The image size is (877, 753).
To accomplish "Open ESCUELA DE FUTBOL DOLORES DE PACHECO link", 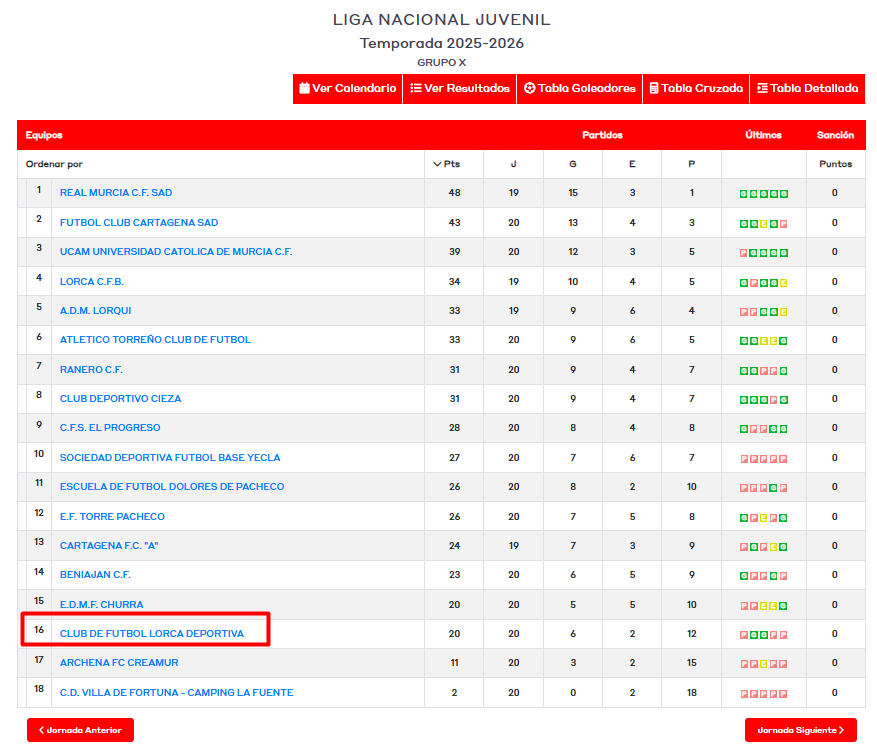I will [x=172, y=487].
